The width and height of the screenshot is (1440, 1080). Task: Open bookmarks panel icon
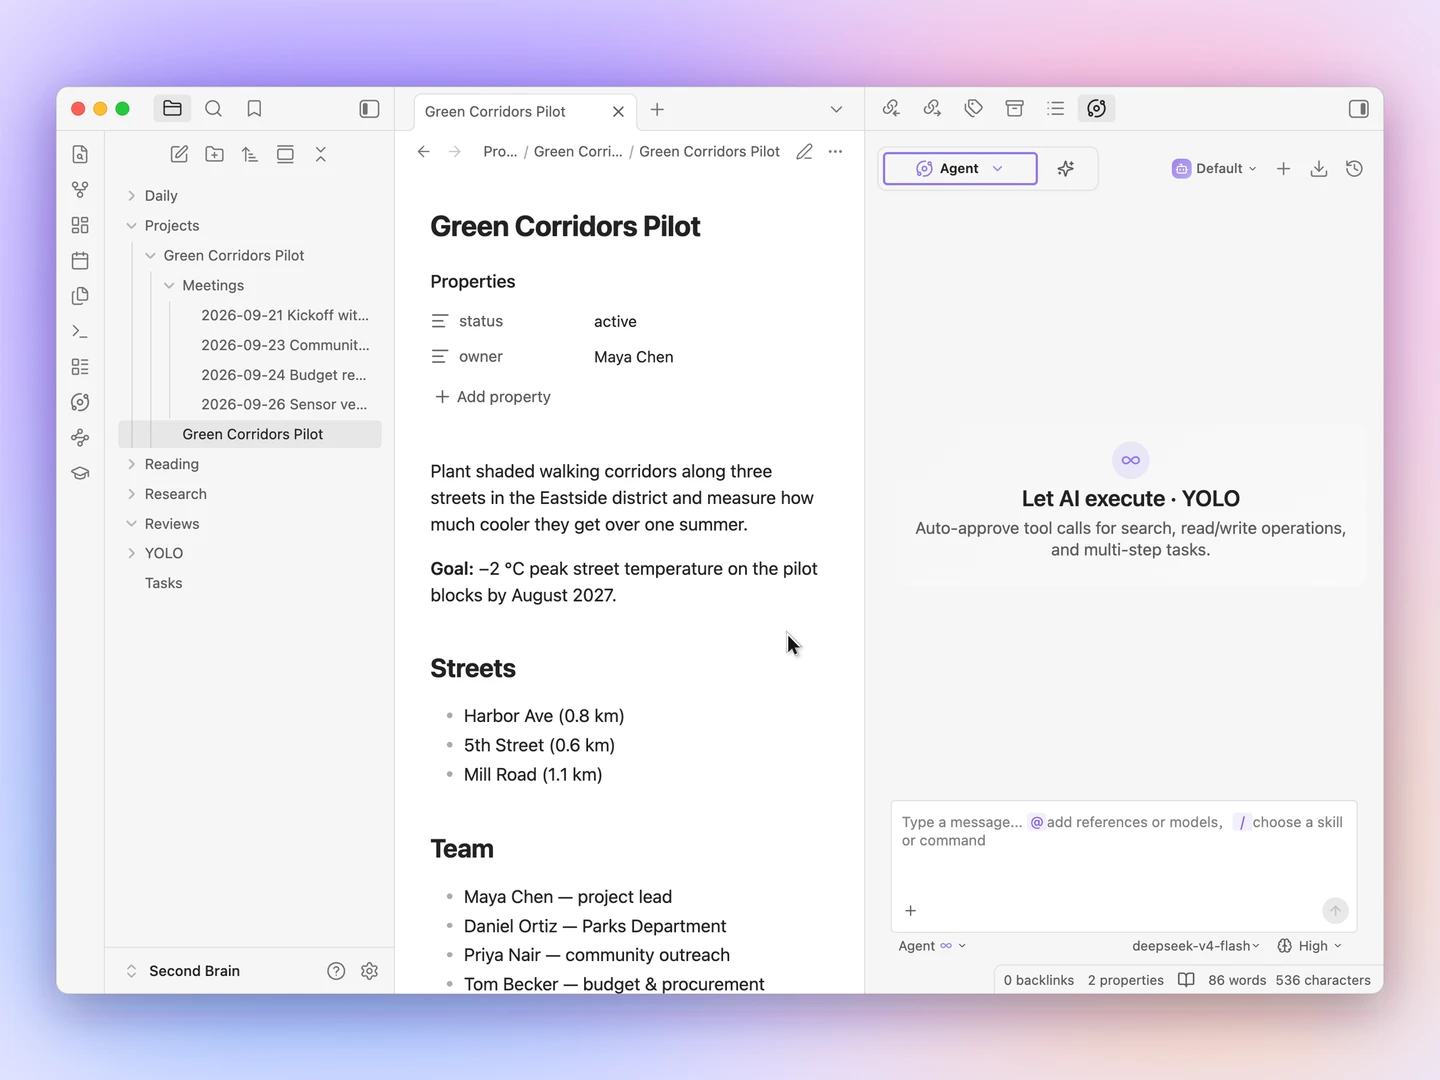(254, 109)
